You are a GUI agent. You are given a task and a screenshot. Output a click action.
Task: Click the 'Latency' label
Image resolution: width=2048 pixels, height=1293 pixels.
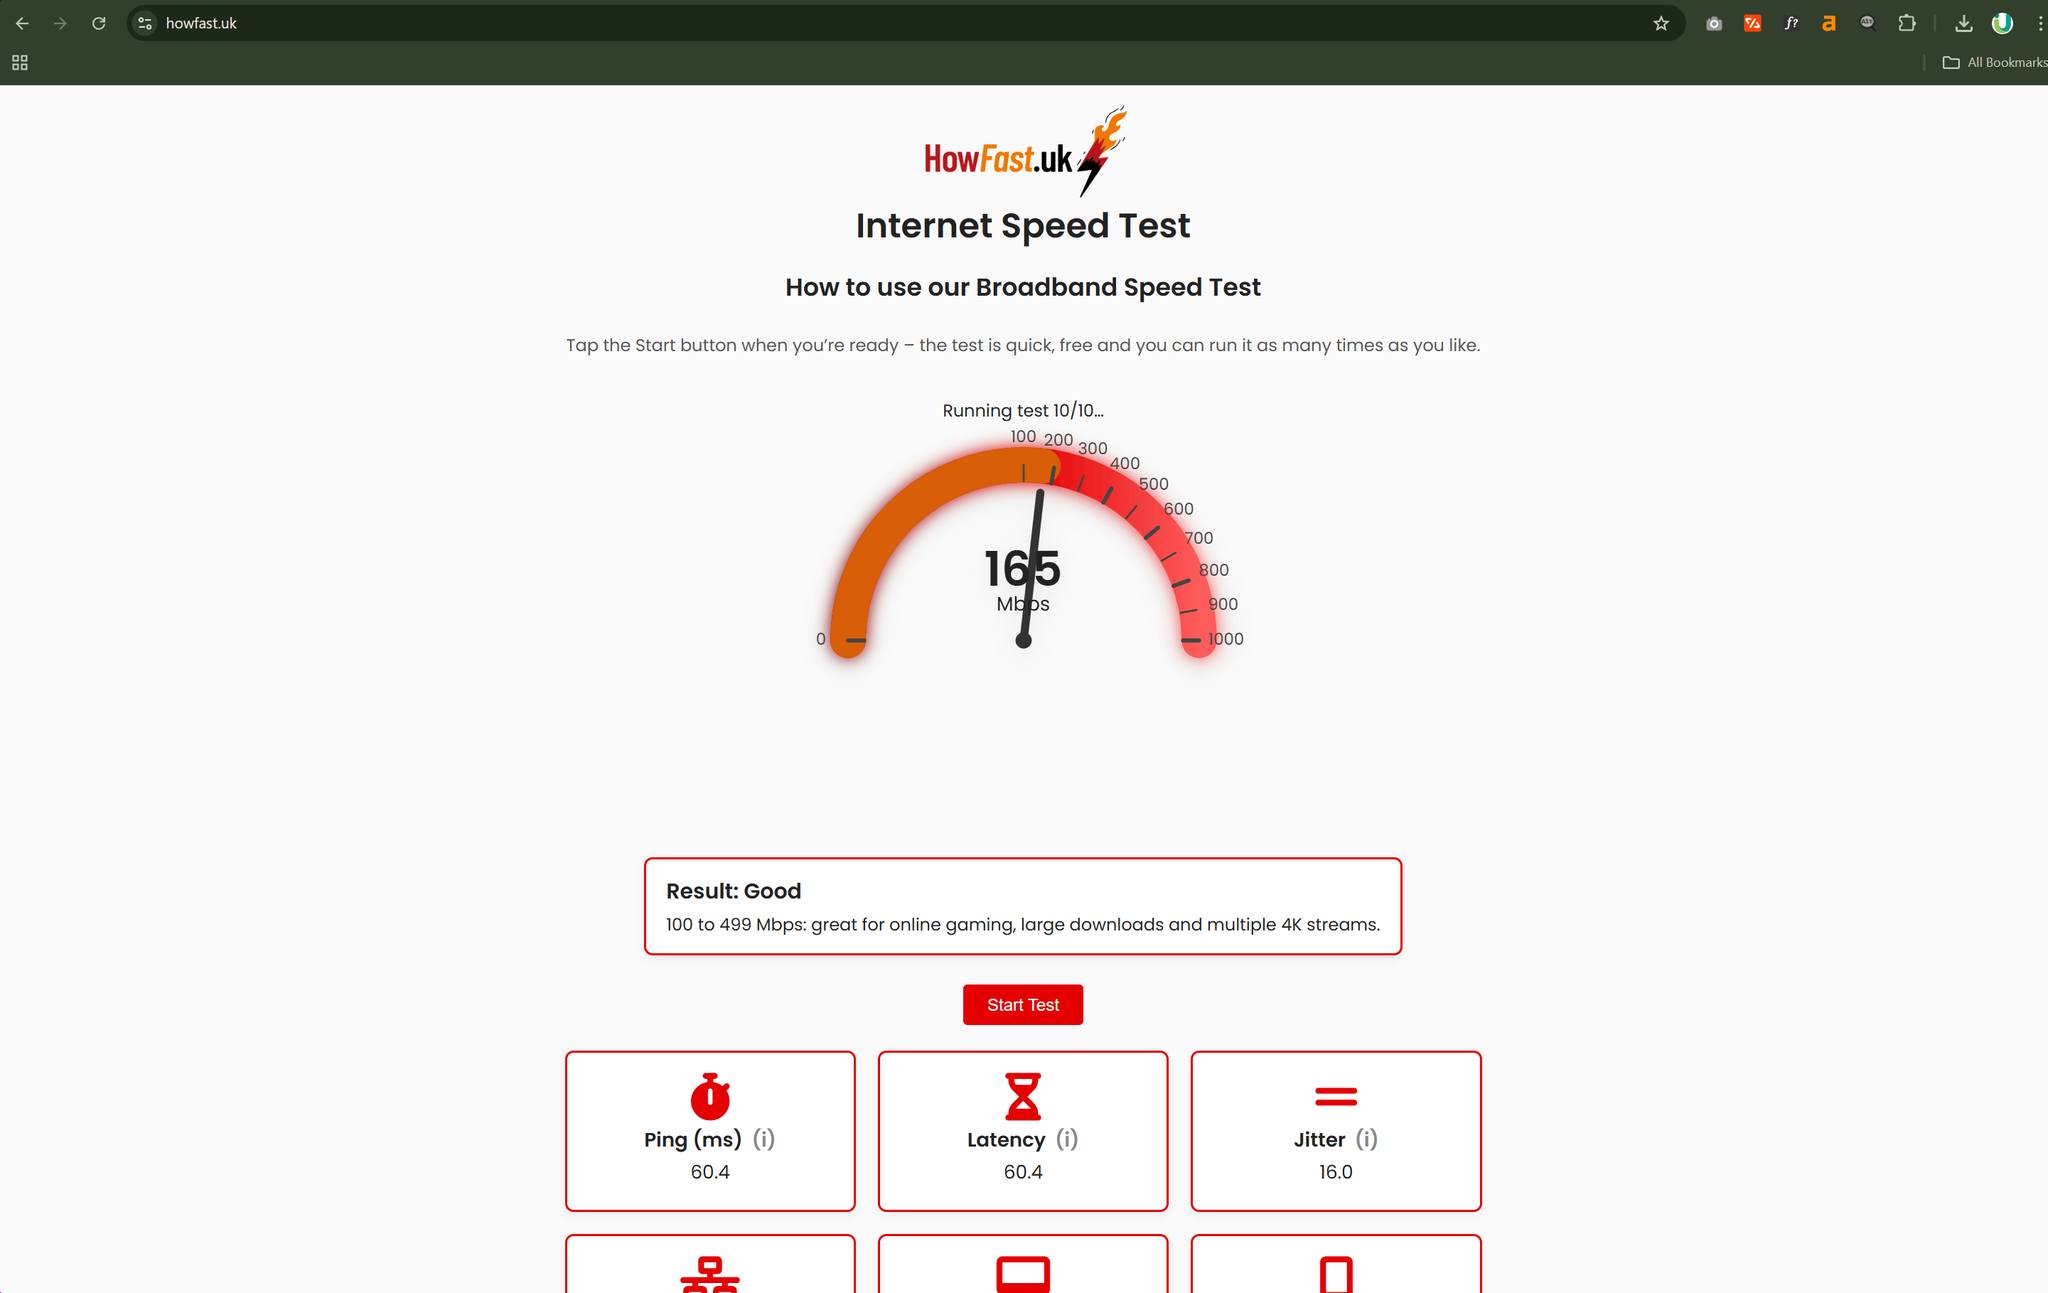(x=1006, y=1140)
